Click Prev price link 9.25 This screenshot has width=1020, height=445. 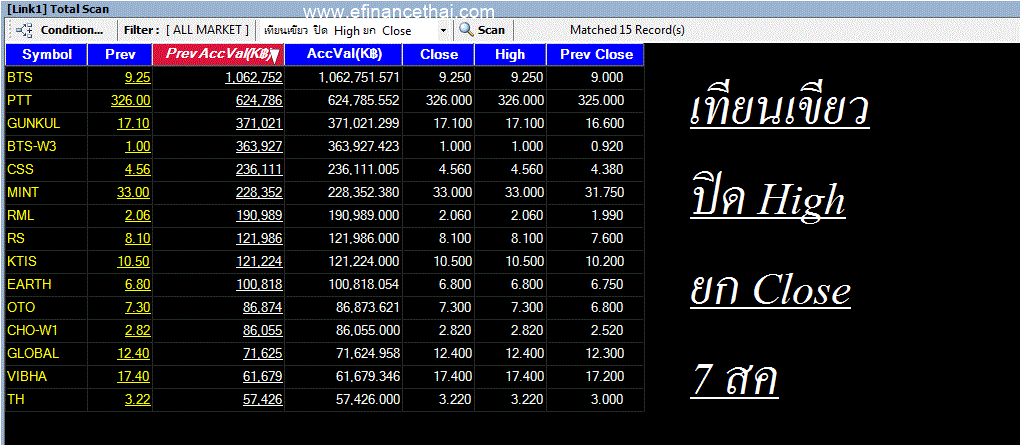(138, 77)
